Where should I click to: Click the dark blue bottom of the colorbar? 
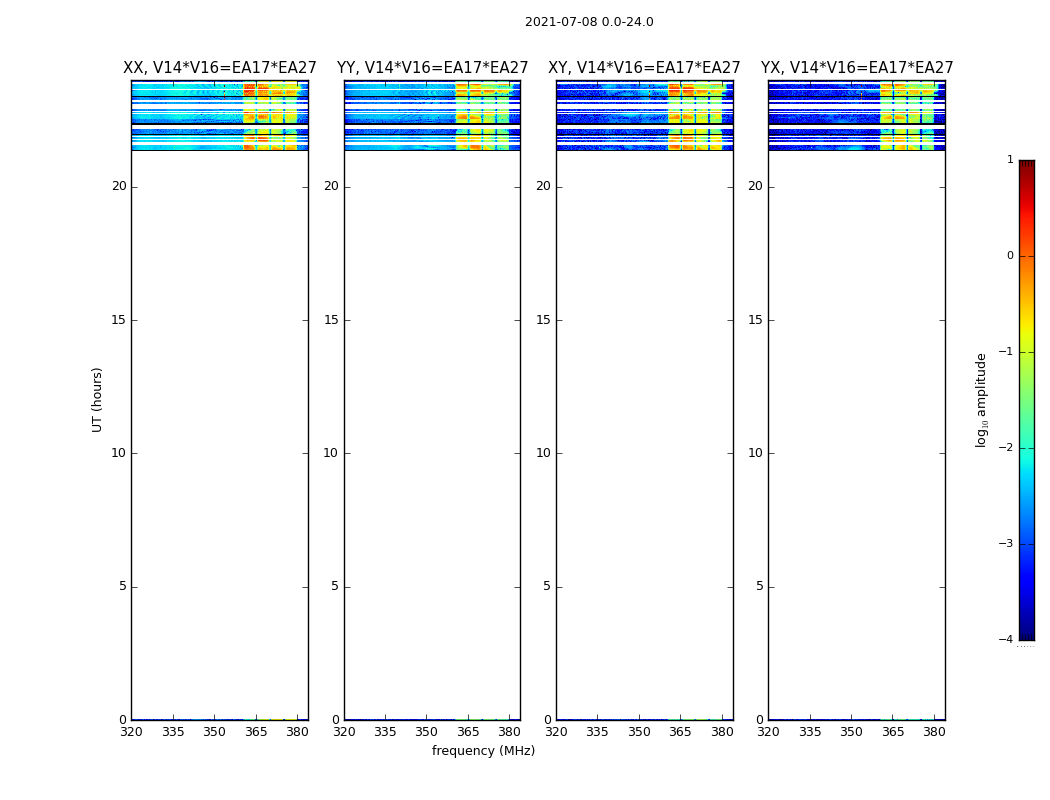tap(1027, 626)
